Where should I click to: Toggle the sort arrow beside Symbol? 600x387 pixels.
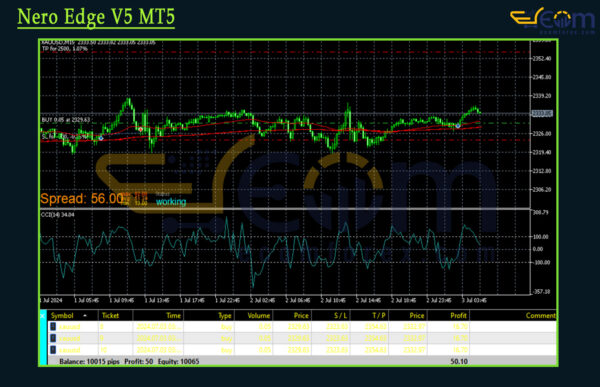click(x=85, y=315)
